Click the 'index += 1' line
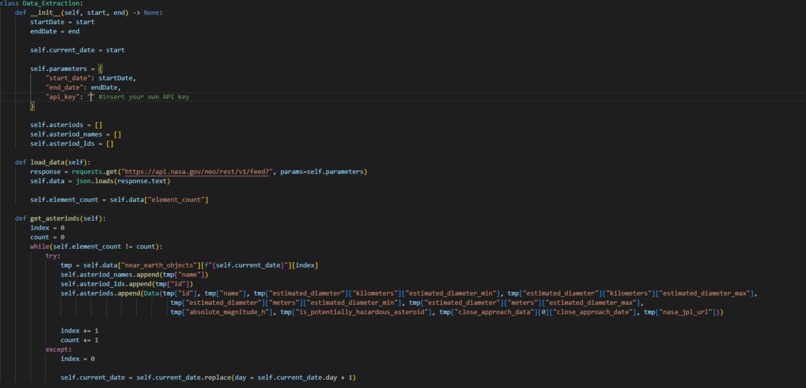The height and width of the screenshot is (388, 806). (x=80, y=331)
